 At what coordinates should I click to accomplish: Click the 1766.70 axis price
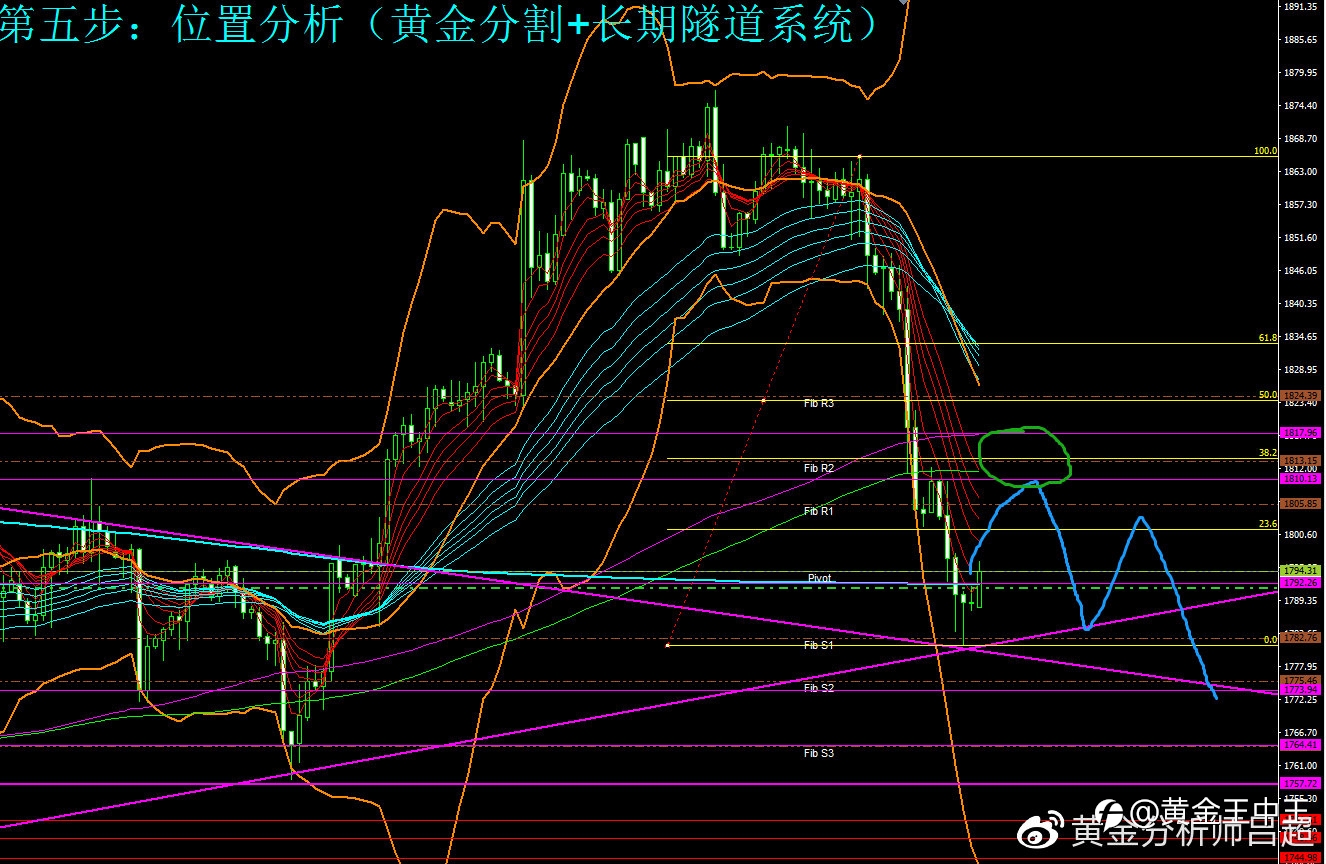tap(1300, 732)
